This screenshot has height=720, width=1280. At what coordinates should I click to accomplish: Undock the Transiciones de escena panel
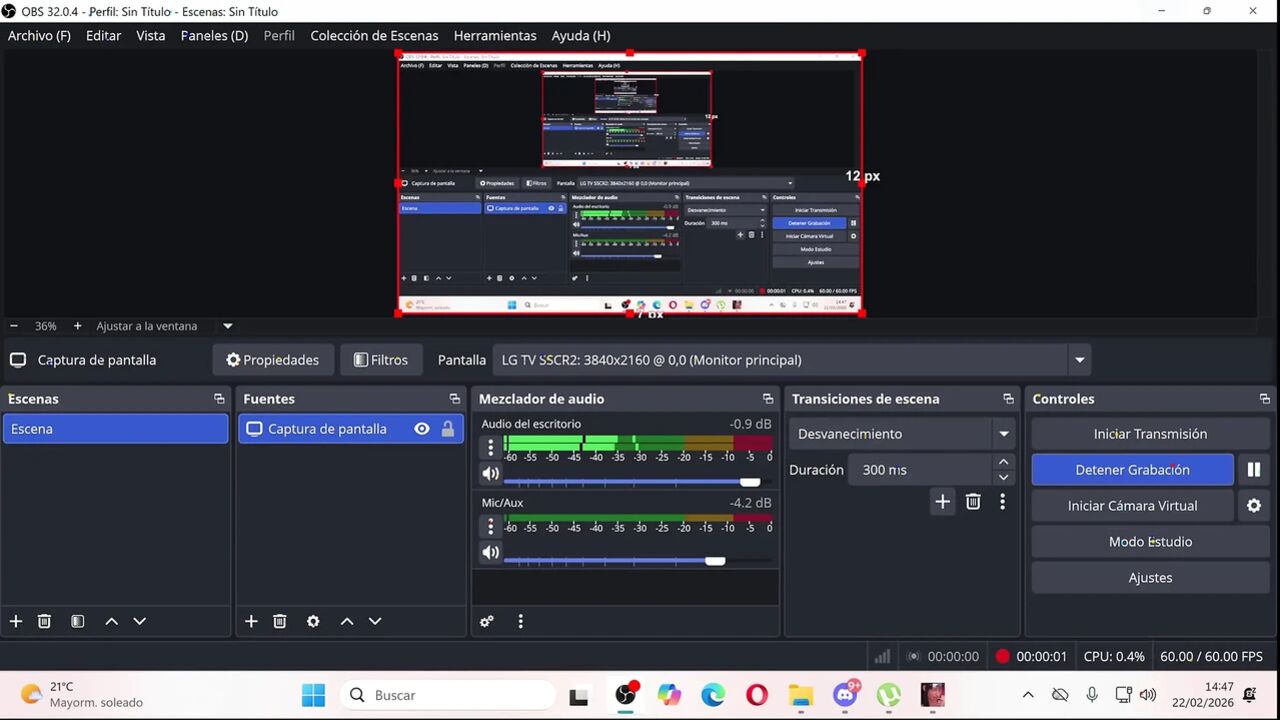pos(1008,399)
